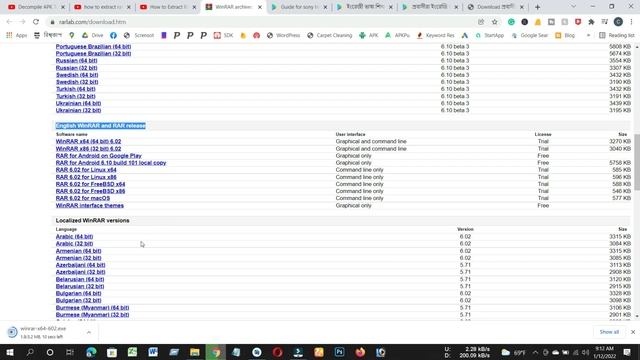Click Show all downloads
Viewport: 640px width, 360px height.
[x=609, y=332]
